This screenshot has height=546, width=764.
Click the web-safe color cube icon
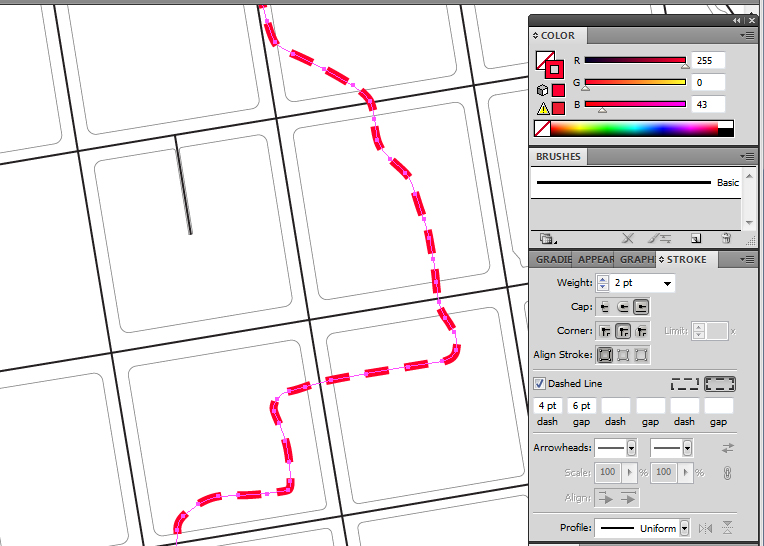pos(542,91)
